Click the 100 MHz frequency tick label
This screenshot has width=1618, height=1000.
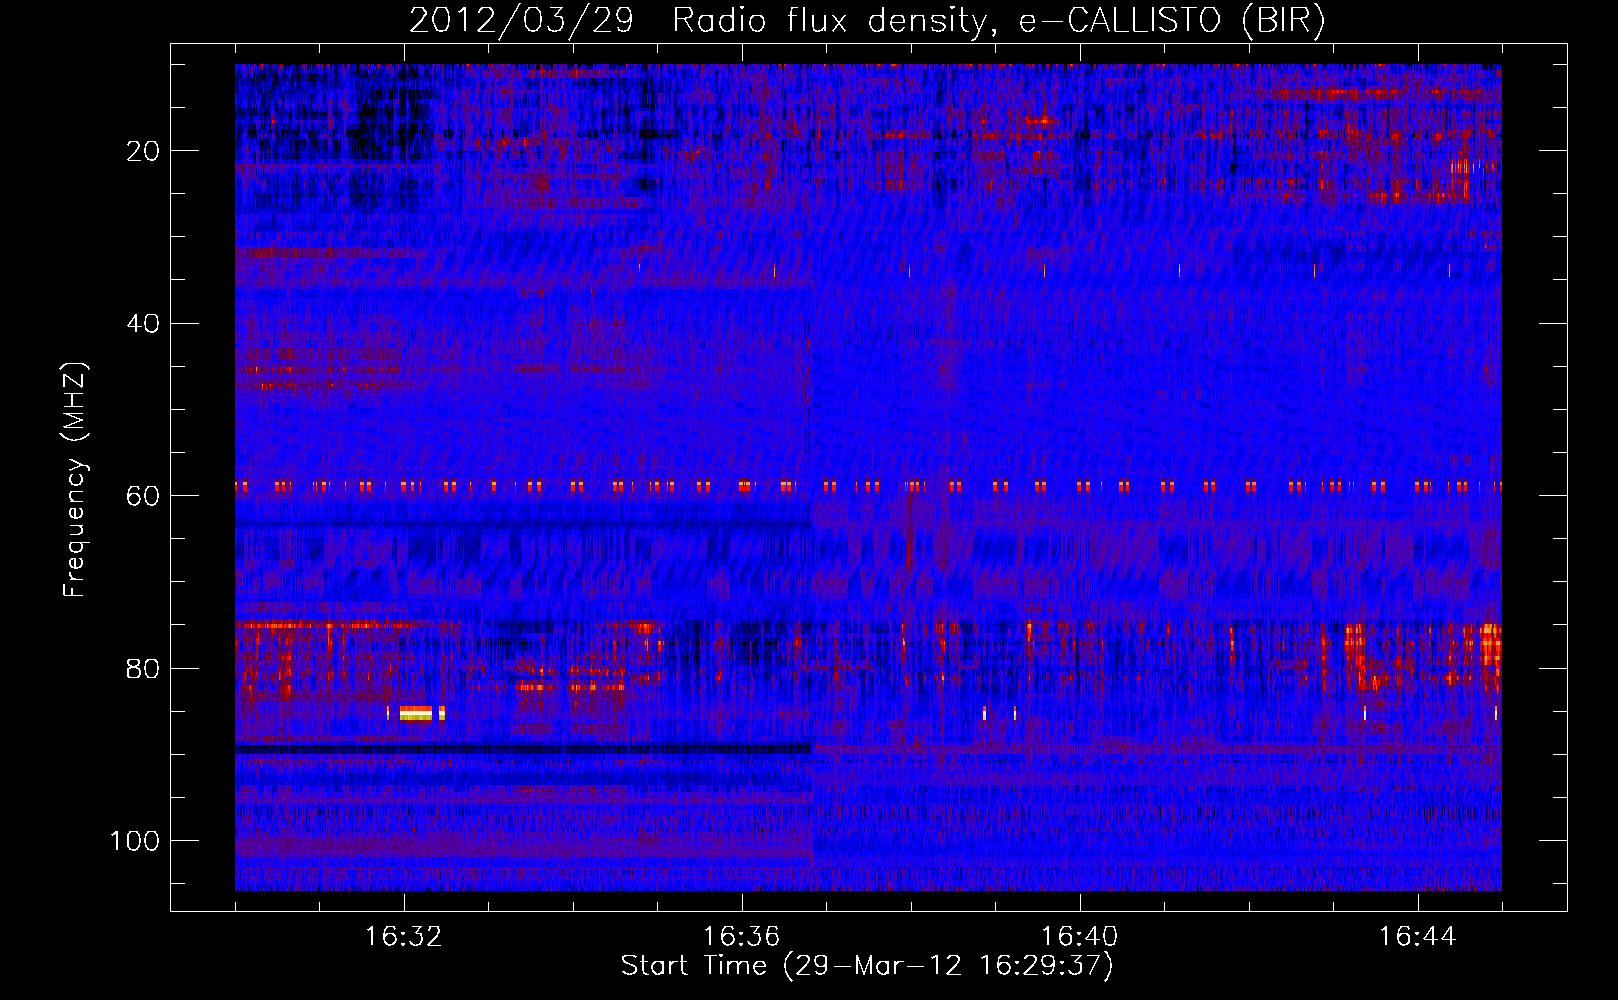pyautogui.click(x=135, y=841)
